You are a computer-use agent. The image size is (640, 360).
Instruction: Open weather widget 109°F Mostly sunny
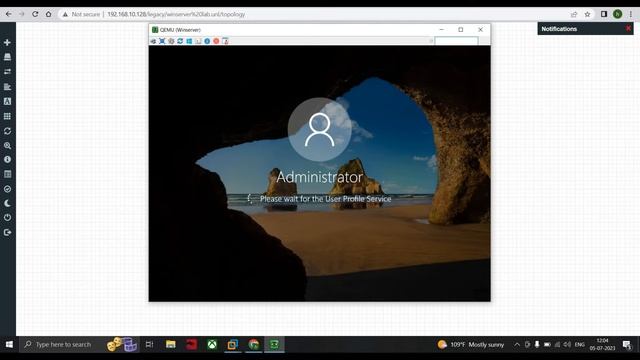tap(471, 344)
